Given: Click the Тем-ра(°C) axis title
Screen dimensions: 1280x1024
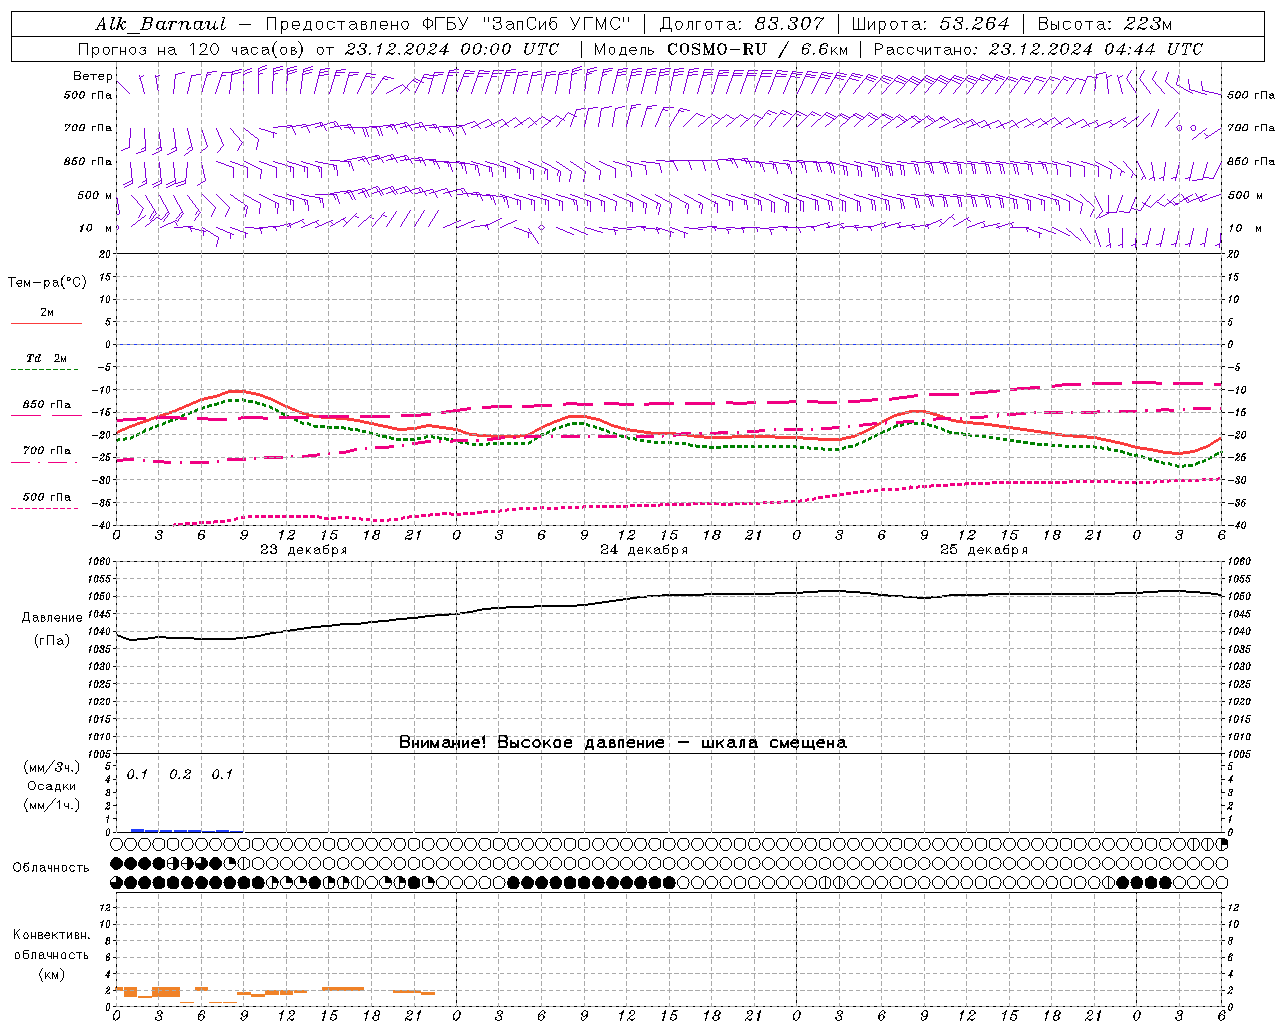Looking at the screenshot, I should point(47,283).
